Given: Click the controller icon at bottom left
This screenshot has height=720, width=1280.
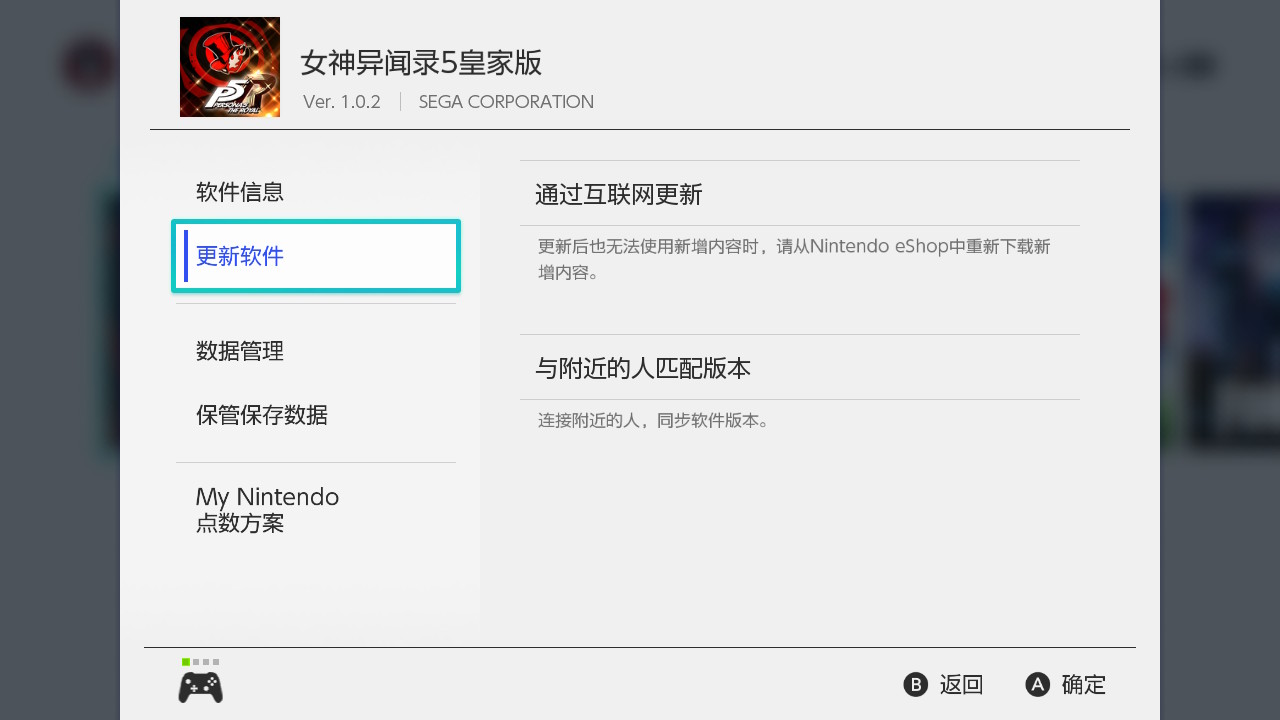Looking at the screenshot, I should coord(200,688).
